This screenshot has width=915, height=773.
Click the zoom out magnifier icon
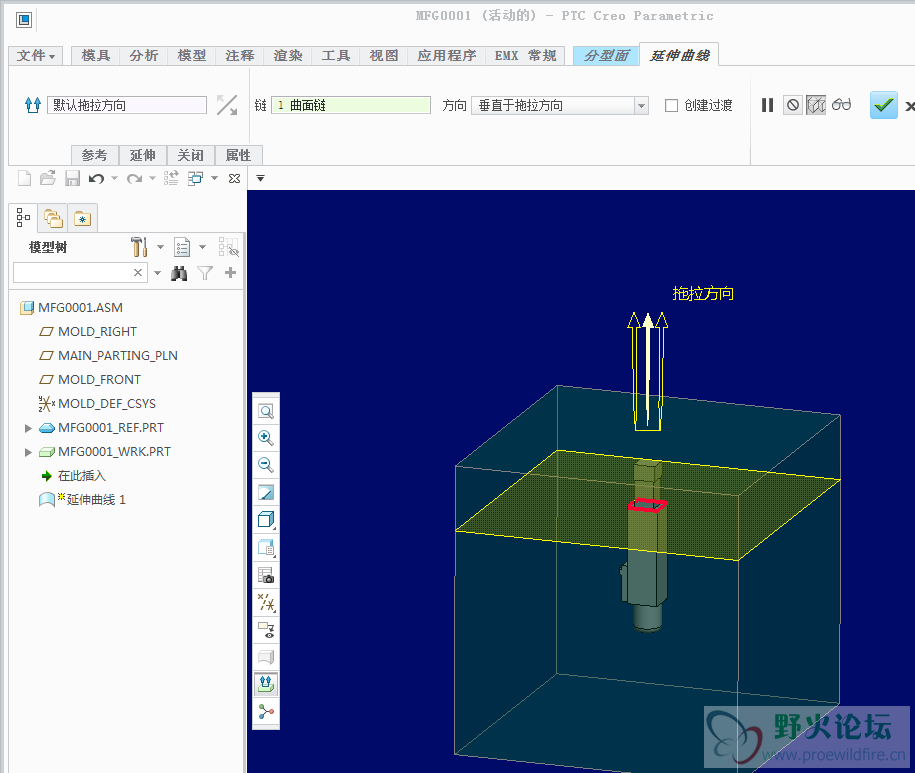tap(266, 465)
